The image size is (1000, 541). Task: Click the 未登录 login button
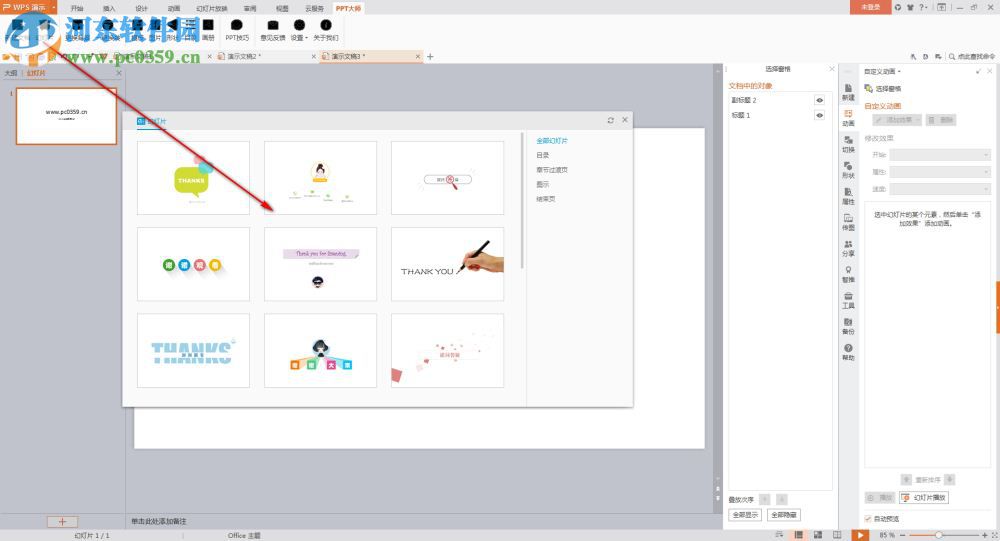(870, 7)
